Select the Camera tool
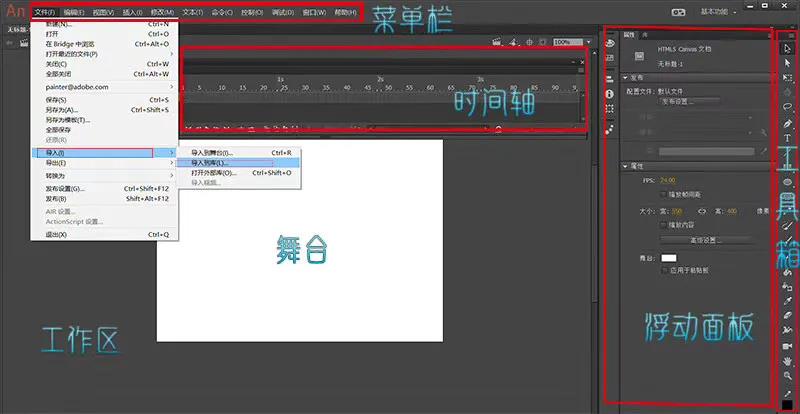The image size is (800, 414). click(787, 346)
